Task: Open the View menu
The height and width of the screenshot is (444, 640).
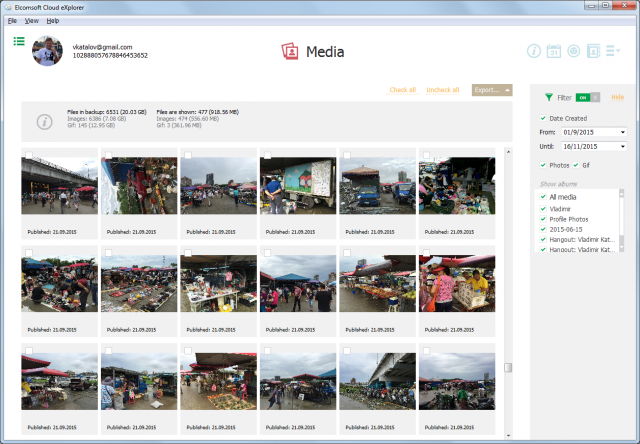Action: pos(32,20)
